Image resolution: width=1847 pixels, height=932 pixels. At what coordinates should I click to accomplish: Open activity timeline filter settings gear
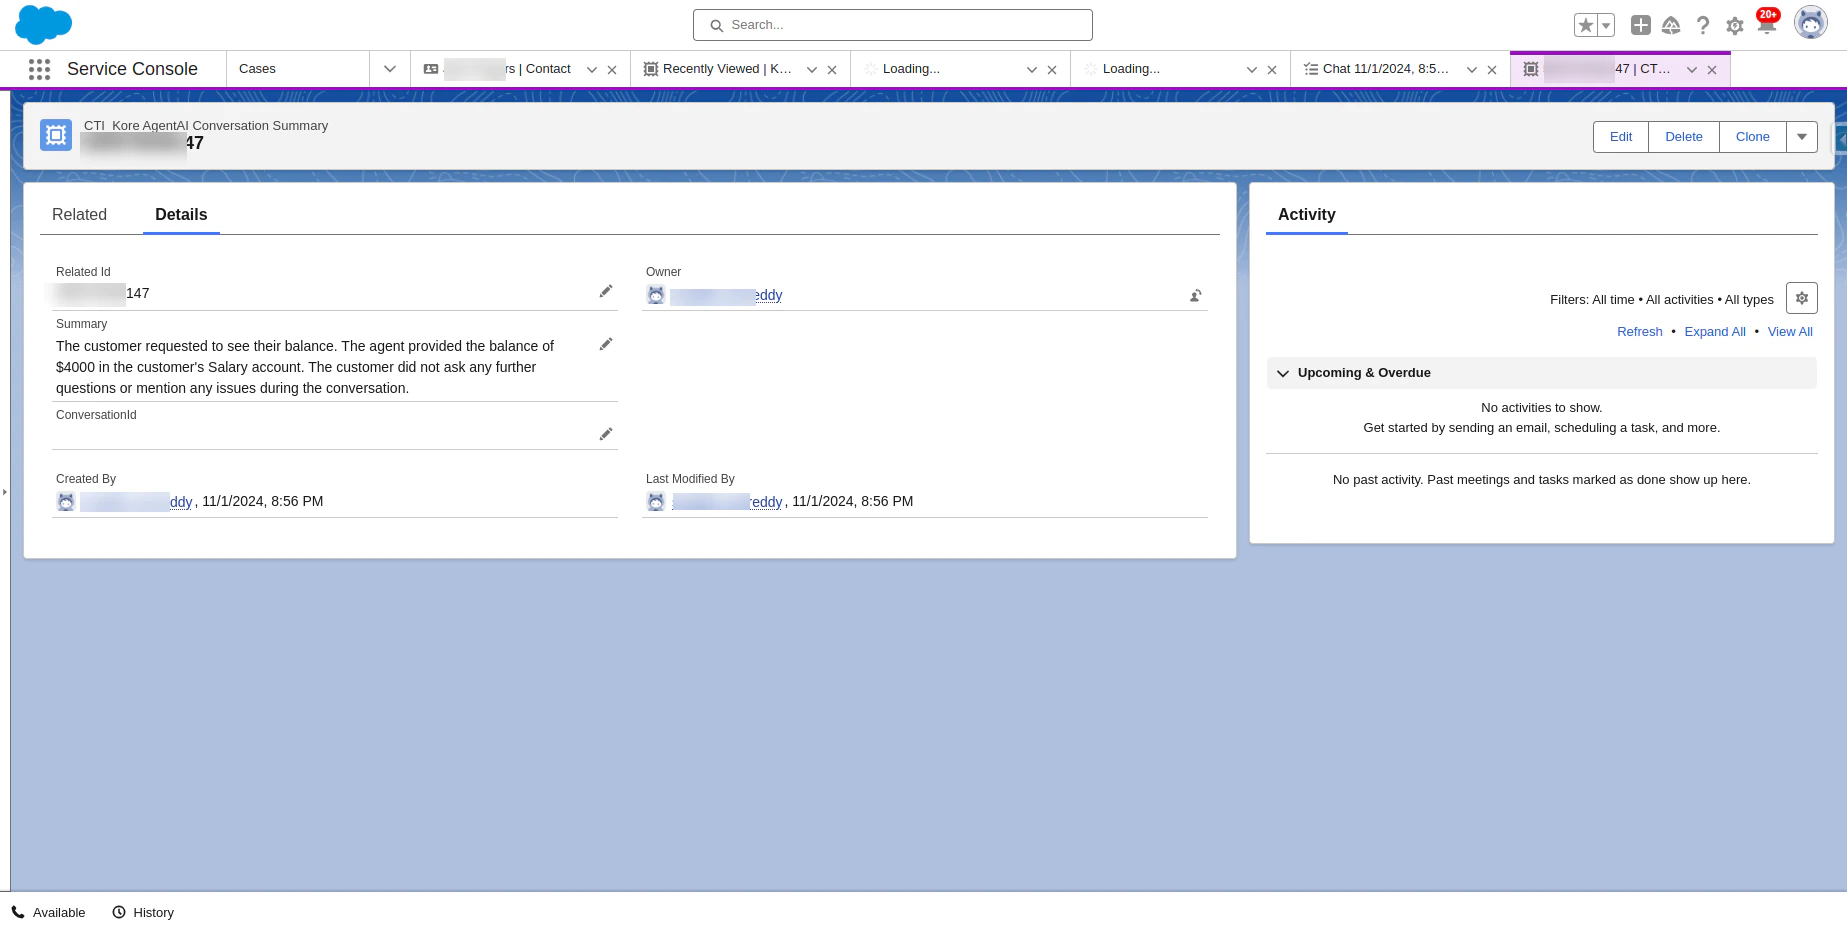1802,298
